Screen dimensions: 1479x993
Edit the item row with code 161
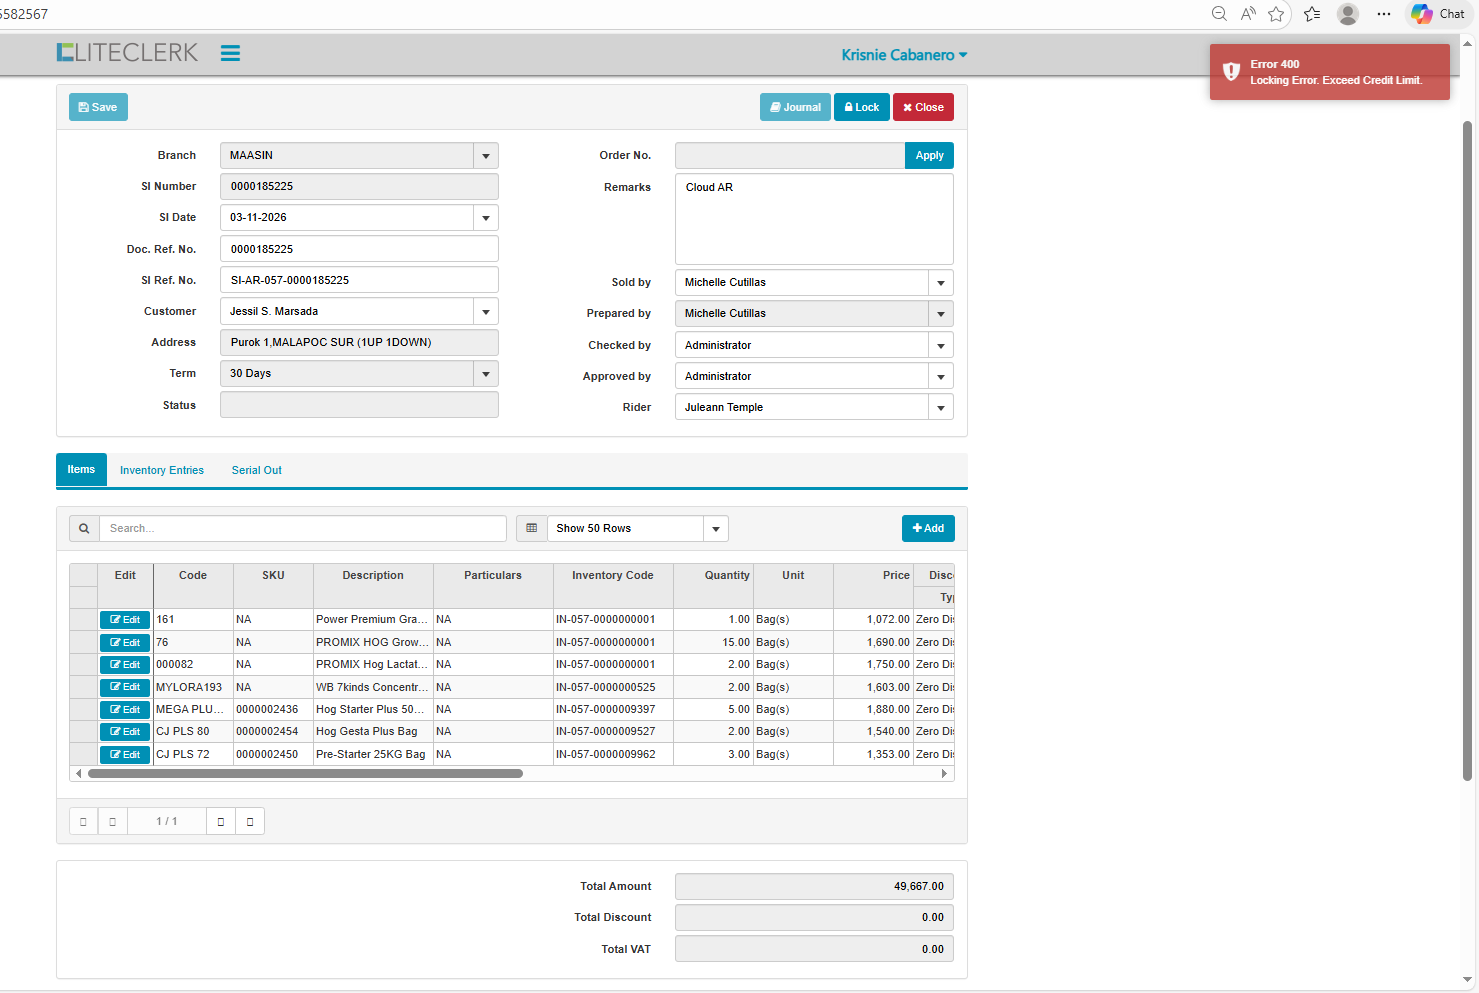[x=125, y=620]
